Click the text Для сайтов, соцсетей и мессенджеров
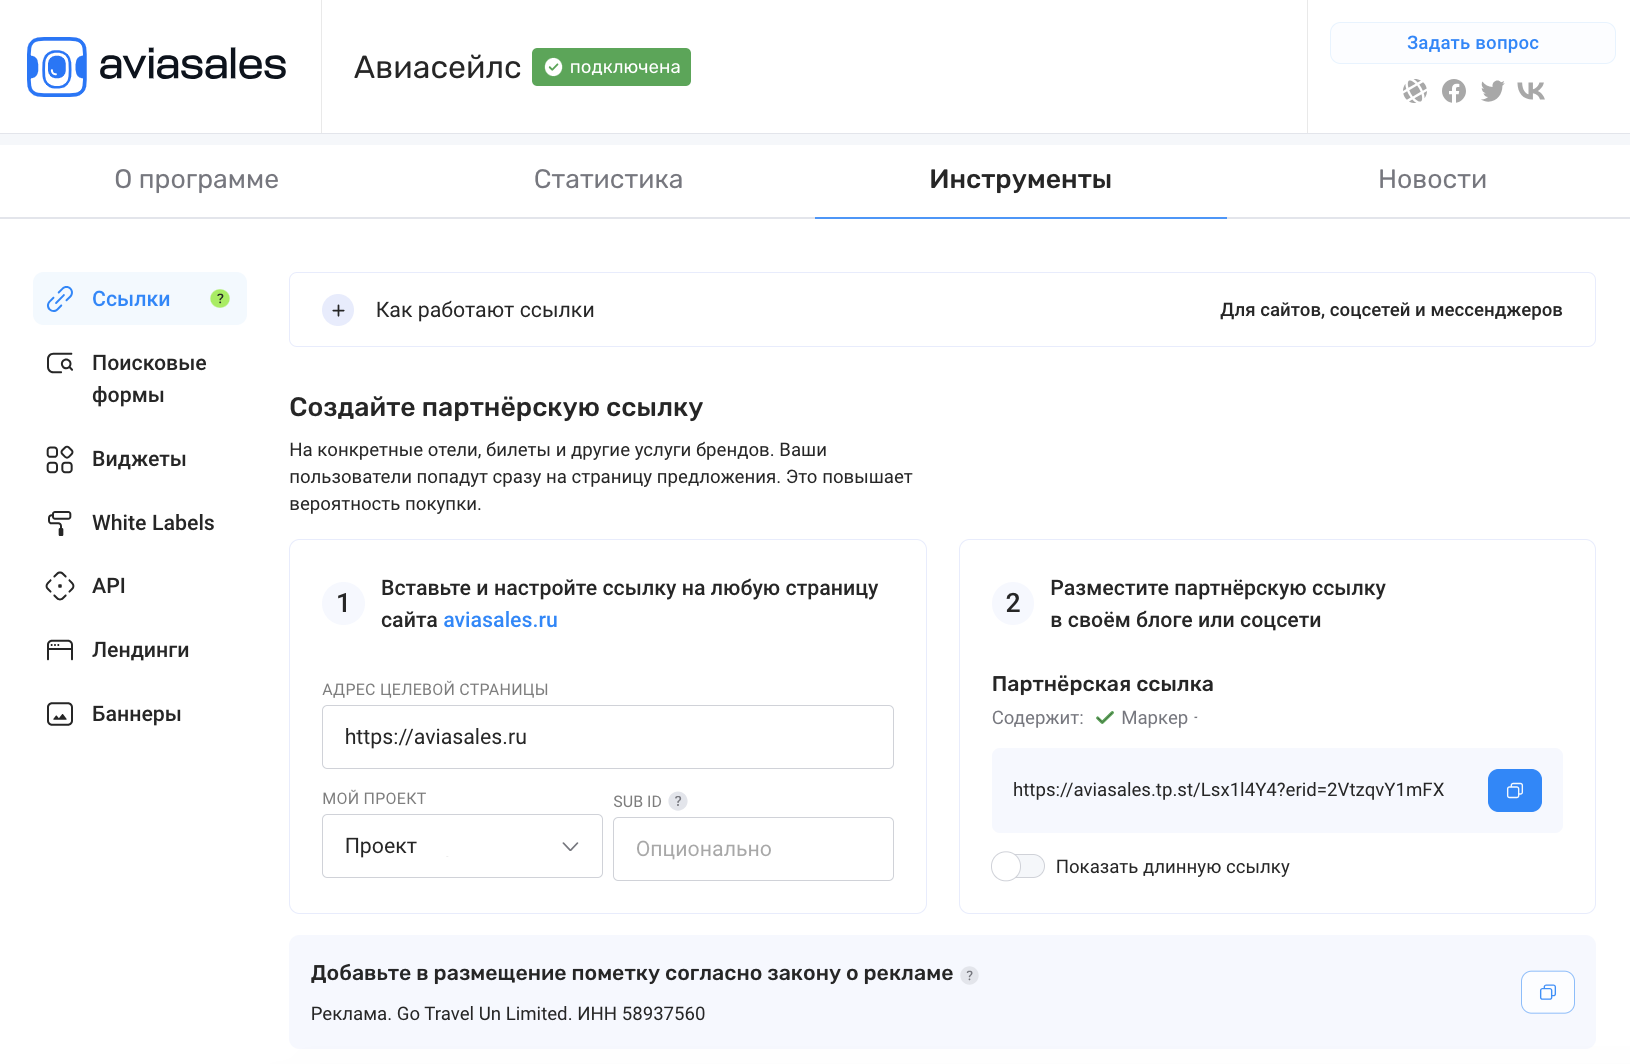The height and width of the screenshot is (1064, 1630). pyautogui.click(x=1391, y=310)
